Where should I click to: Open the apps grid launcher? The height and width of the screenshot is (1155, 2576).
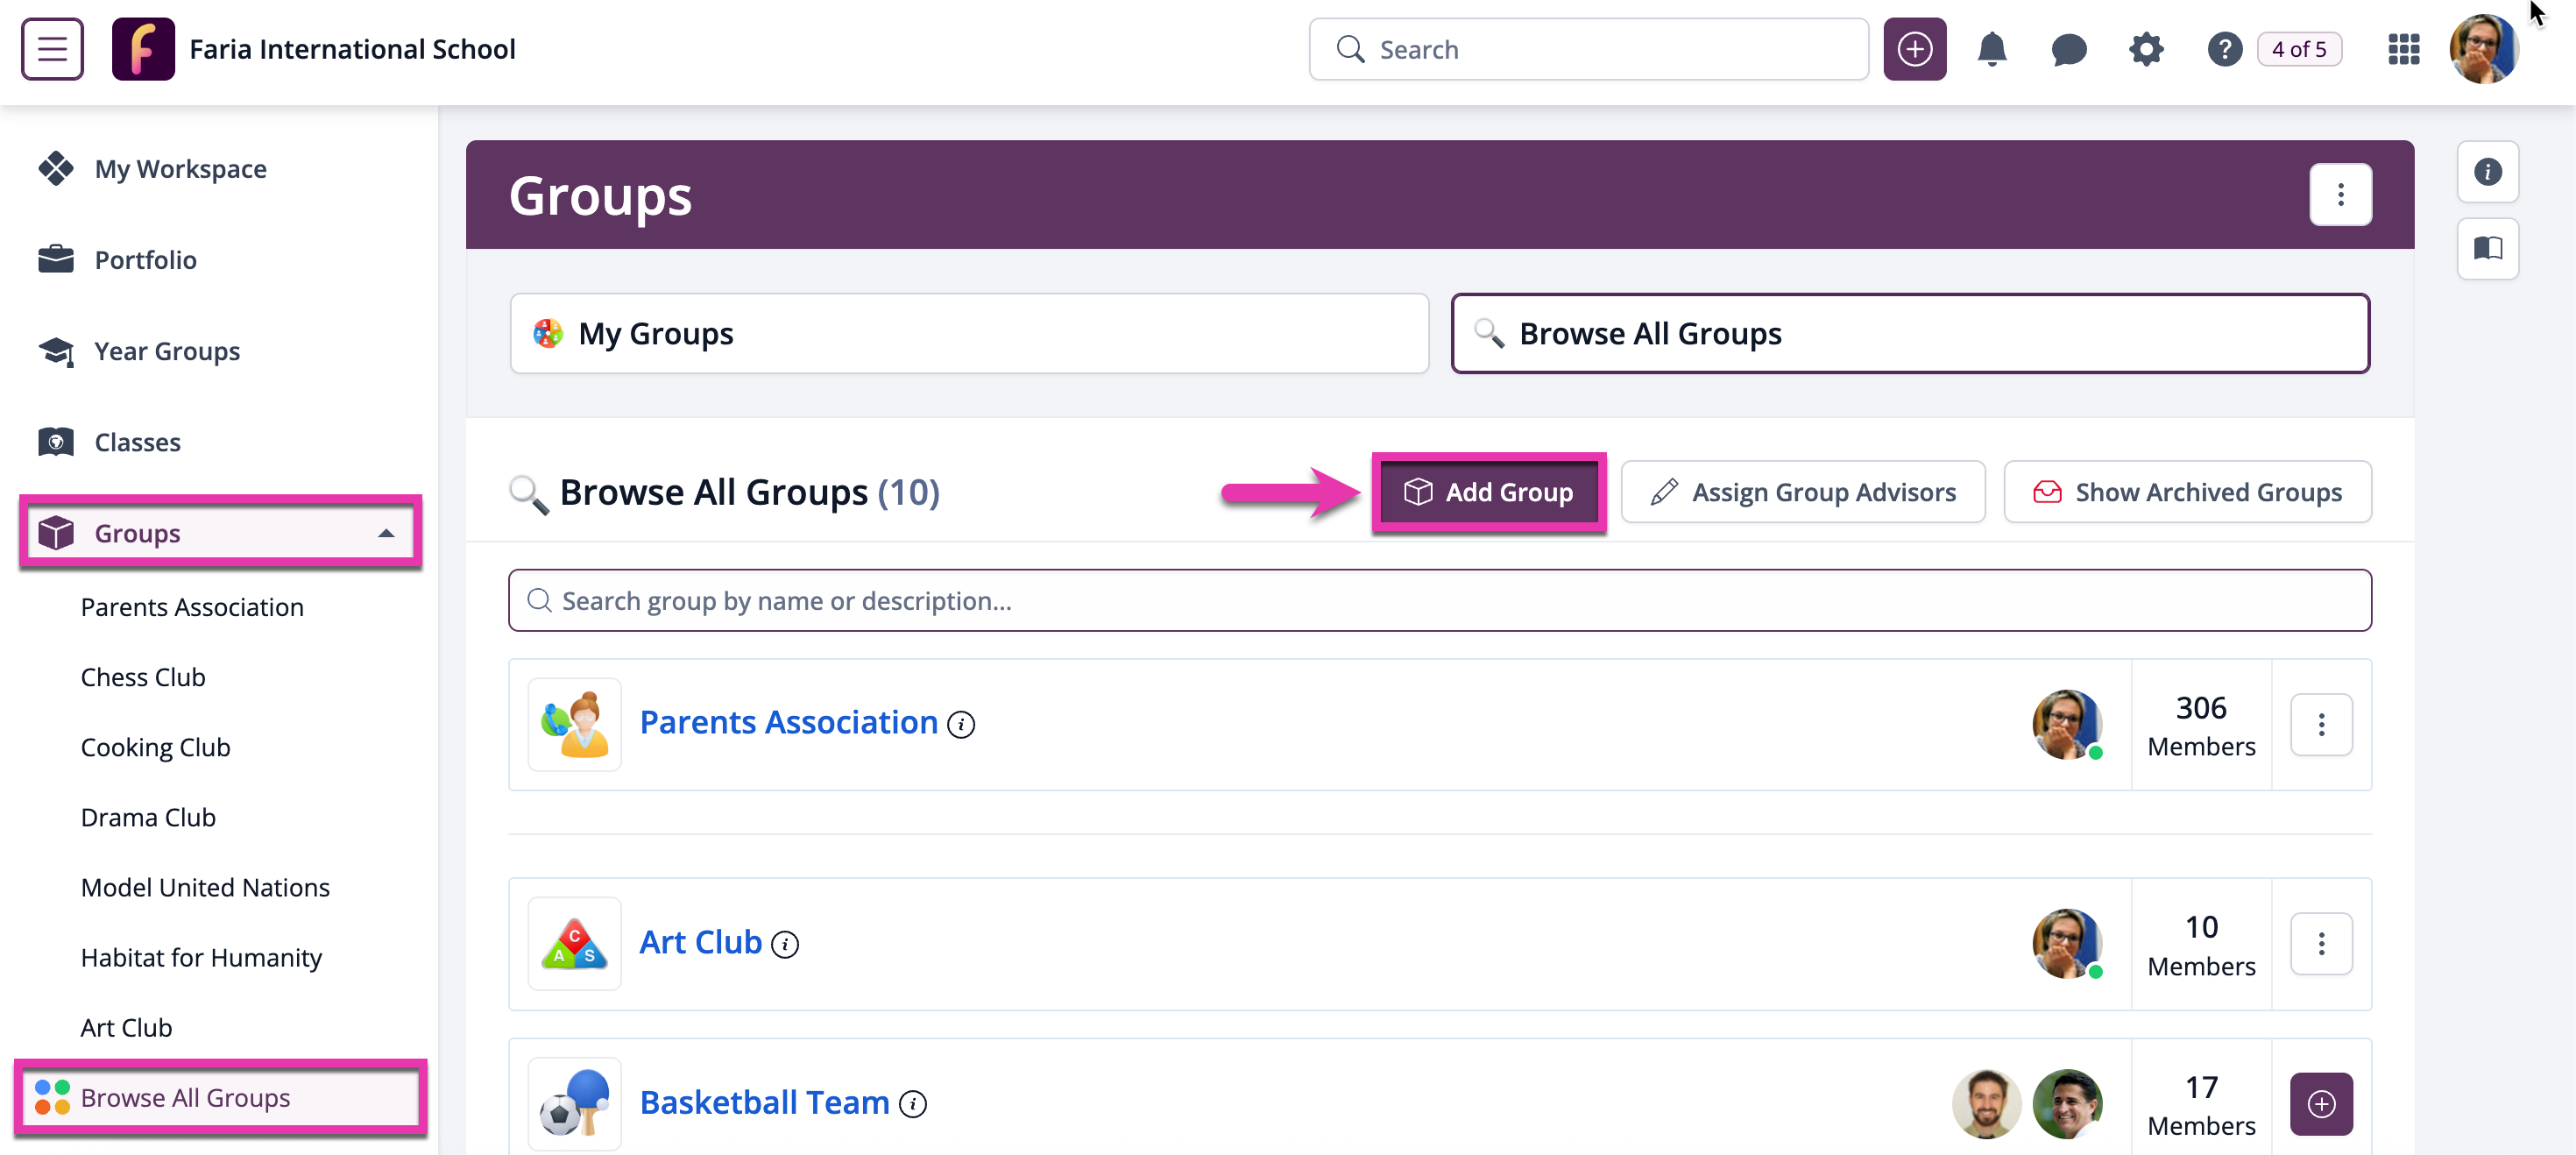point(2403,49)
